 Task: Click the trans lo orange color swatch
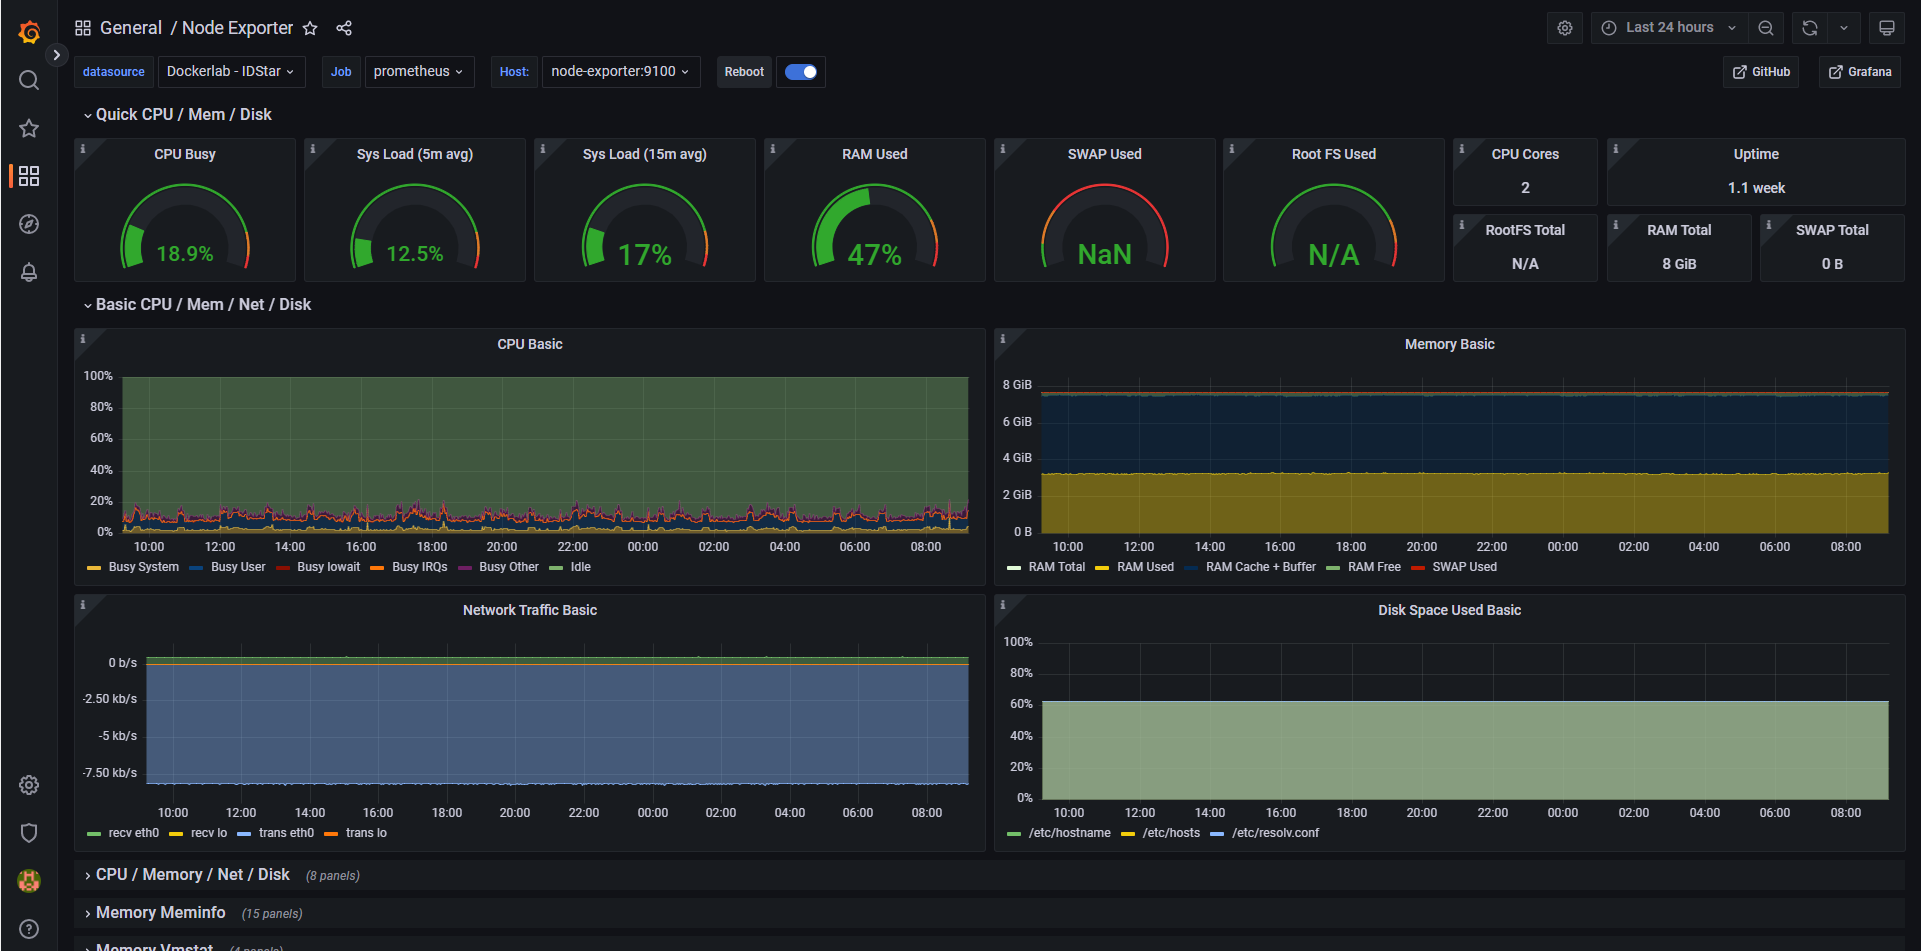pos(331,834)
